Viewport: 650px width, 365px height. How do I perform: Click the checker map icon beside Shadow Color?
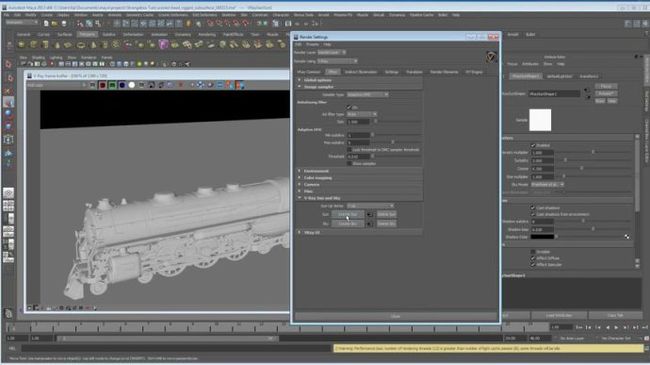(626, 236)
